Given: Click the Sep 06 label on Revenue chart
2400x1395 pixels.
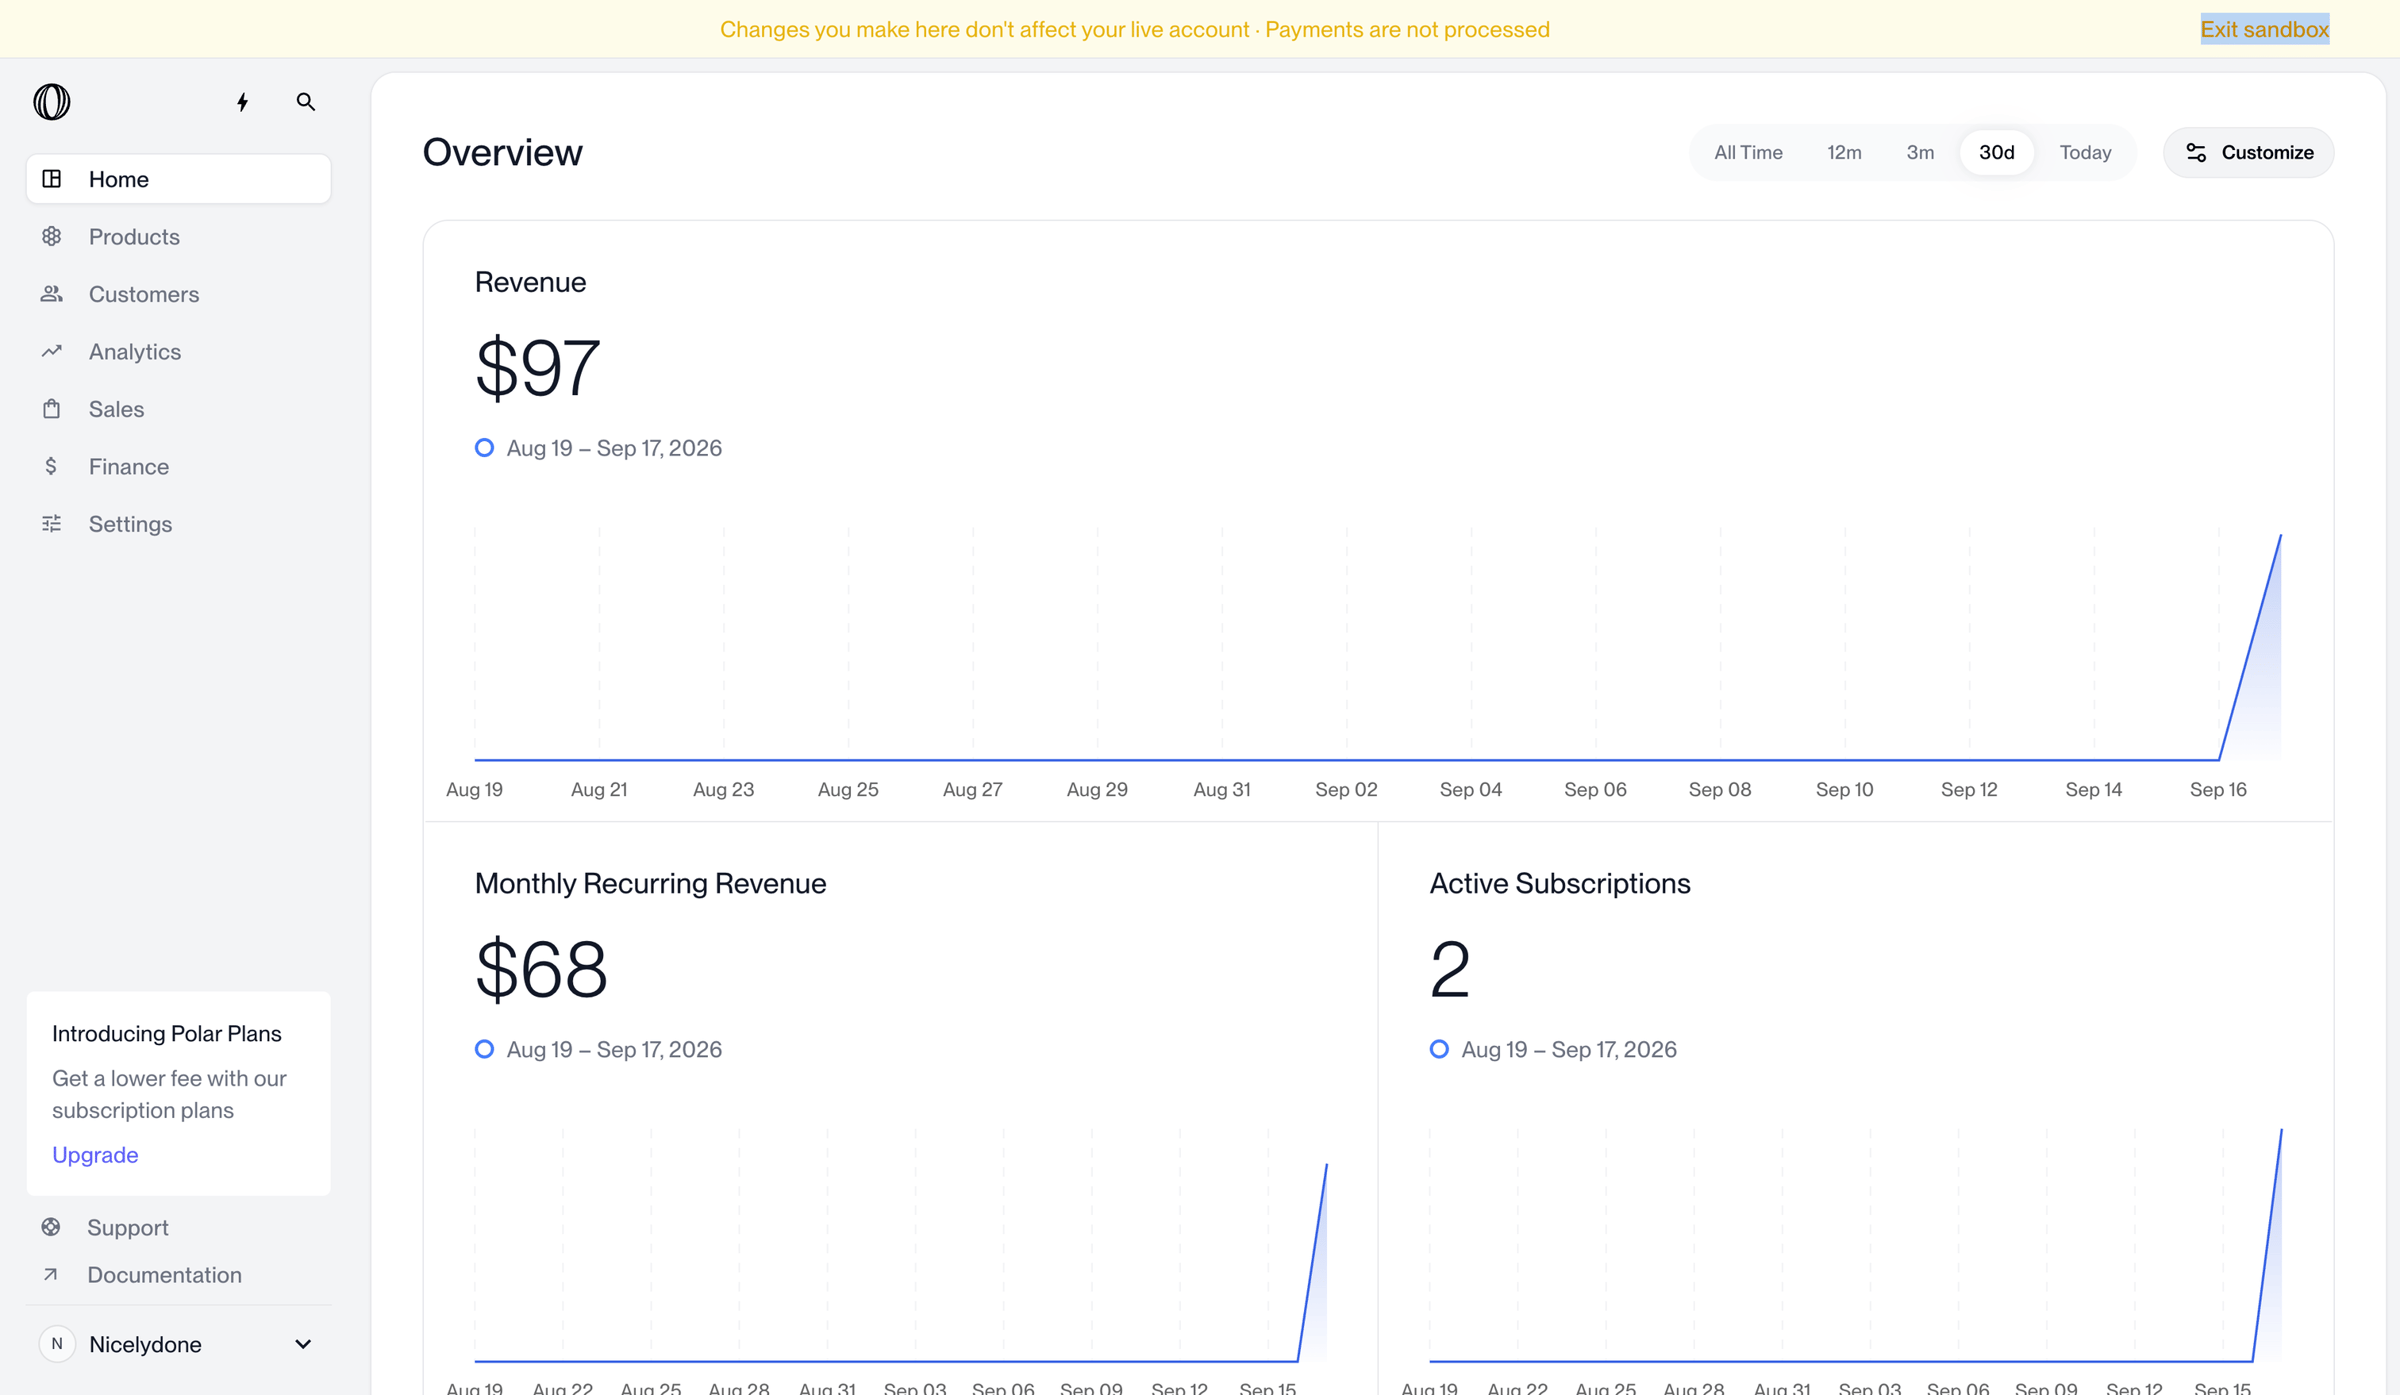Looking at the screenshot, I should tap(1595, 789).
